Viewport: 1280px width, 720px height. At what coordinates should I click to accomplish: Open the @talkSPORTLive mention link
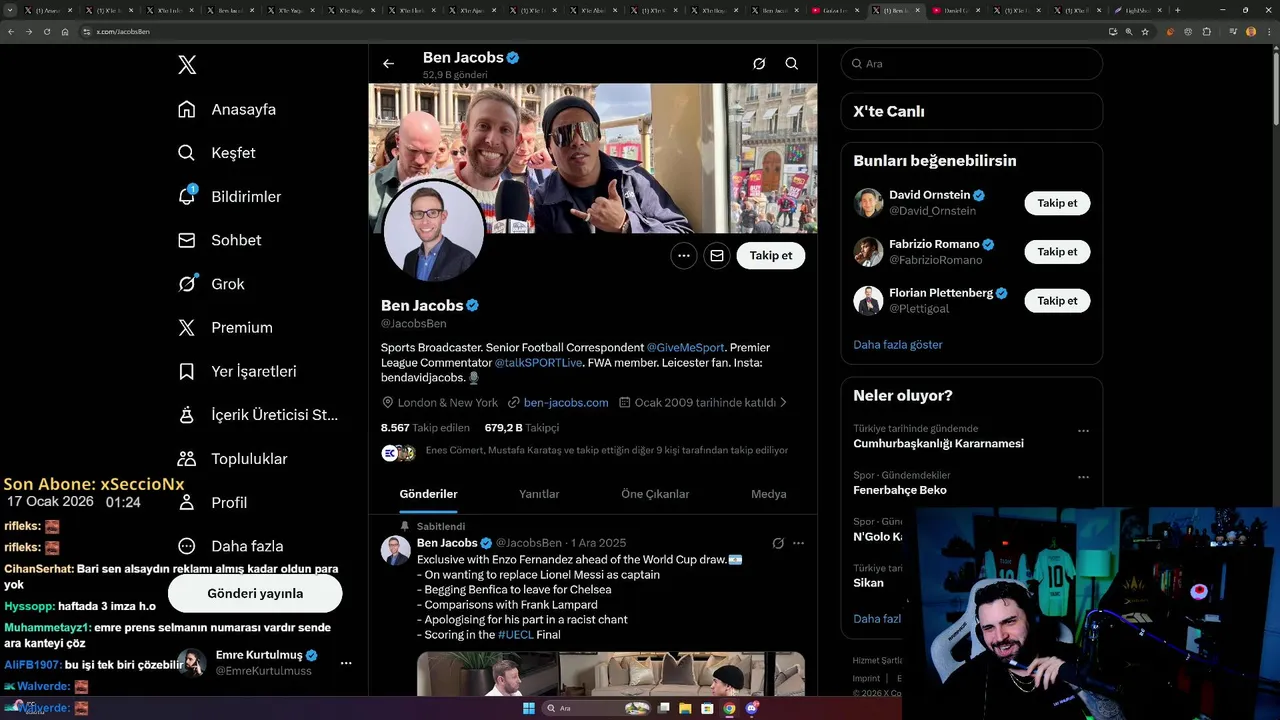point(538,362)
